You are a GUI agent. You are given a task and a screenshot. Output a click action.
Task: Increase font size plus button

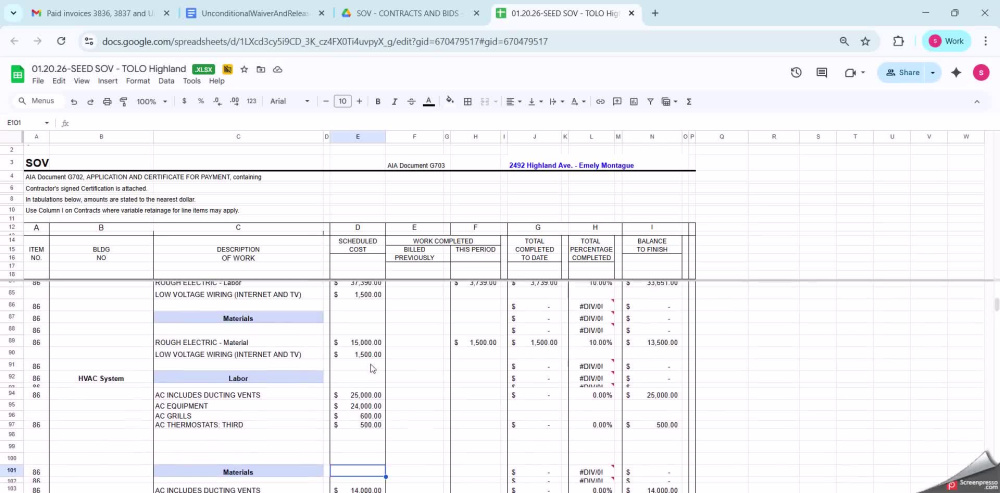pyautogui.click(x=359, y=101)
